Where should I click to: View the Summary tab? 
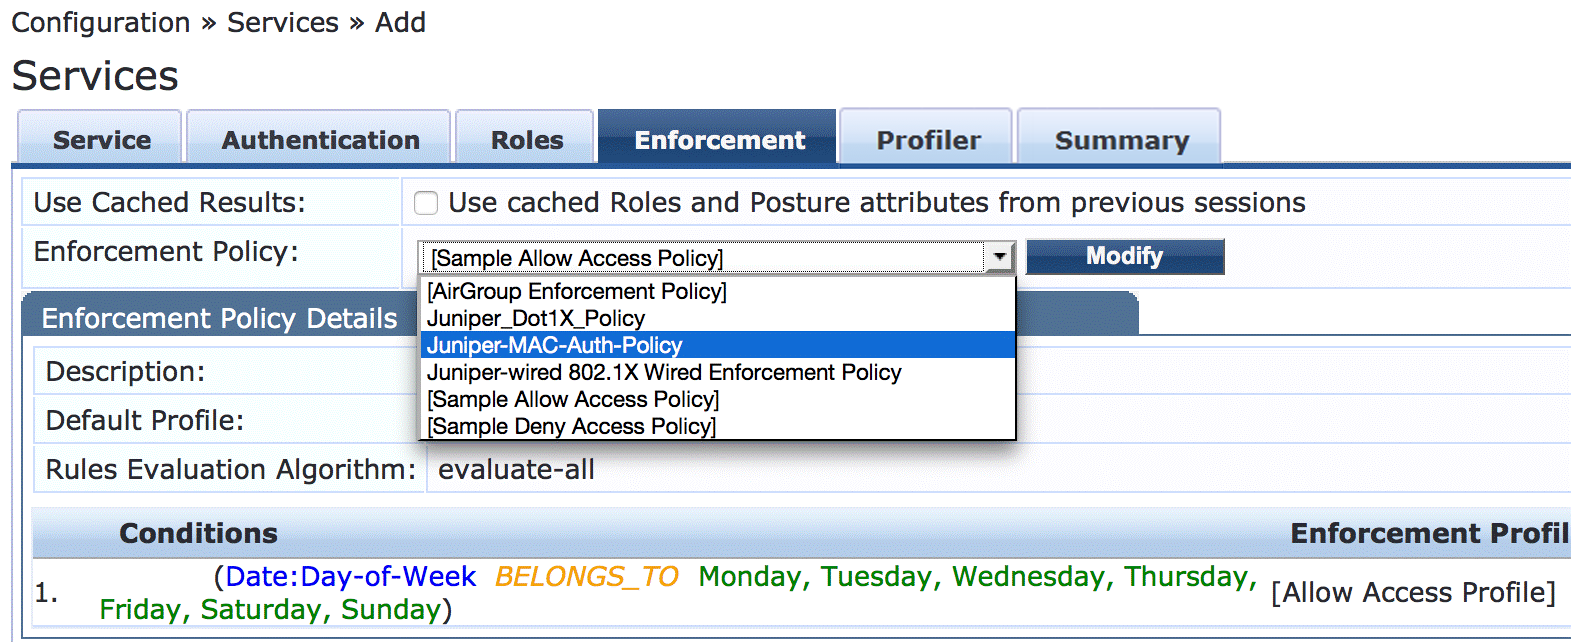click(x=1121, y=140)
